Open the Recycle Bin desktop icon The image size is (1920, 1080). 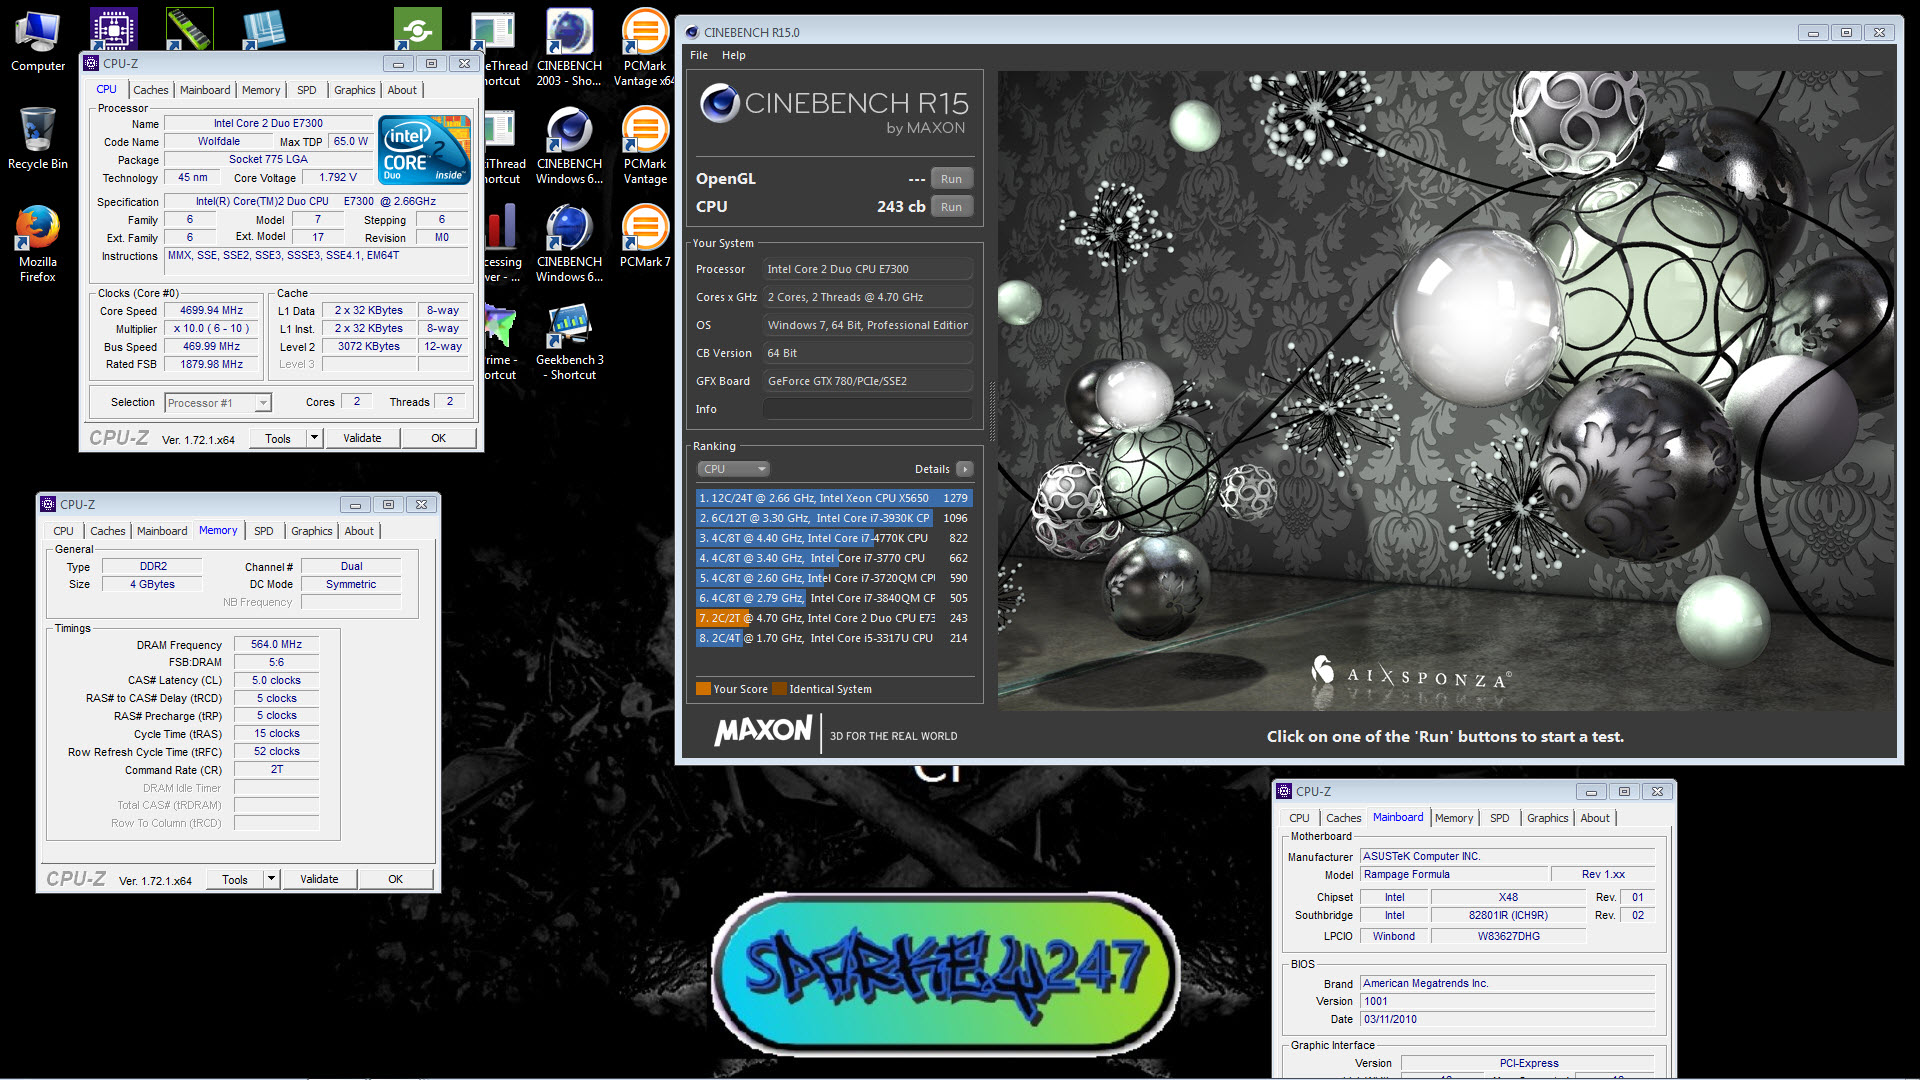(x=38, y=138)
